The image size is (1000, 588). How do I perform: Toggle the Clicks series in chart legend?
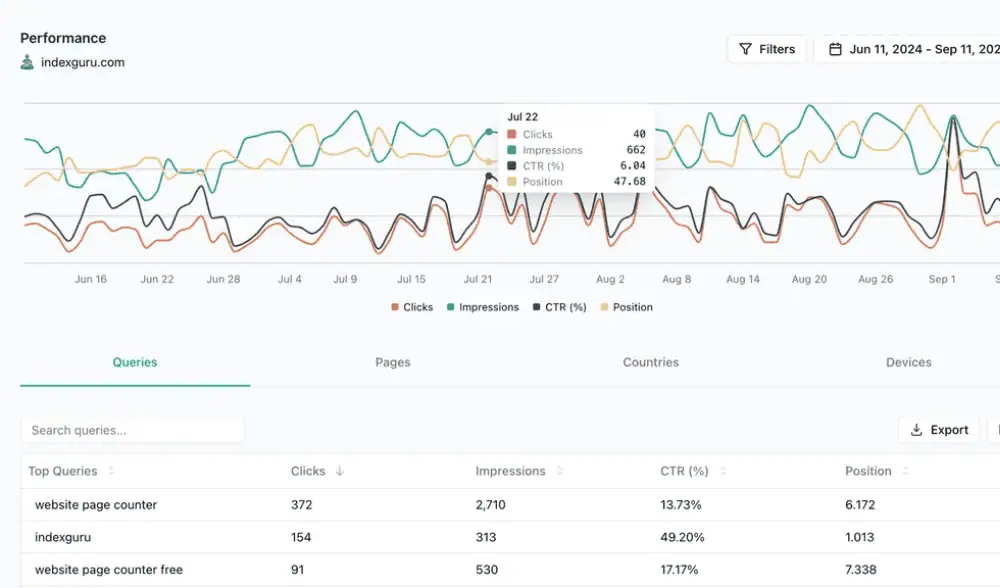(x=412, y=307)
